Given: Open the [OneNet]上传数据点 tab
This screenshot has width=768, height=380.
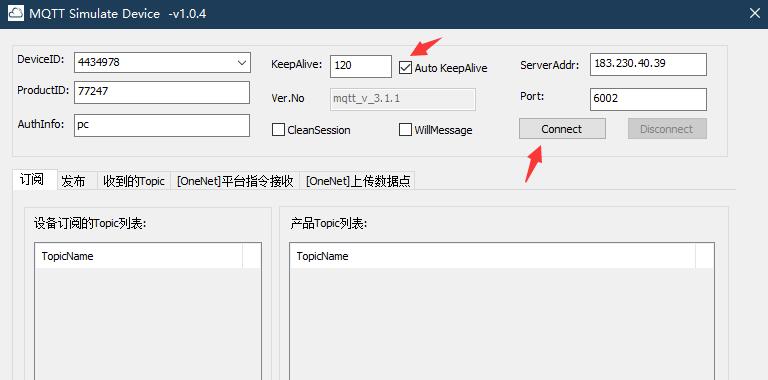Looking at the screenshot, I should pos(358,181).
